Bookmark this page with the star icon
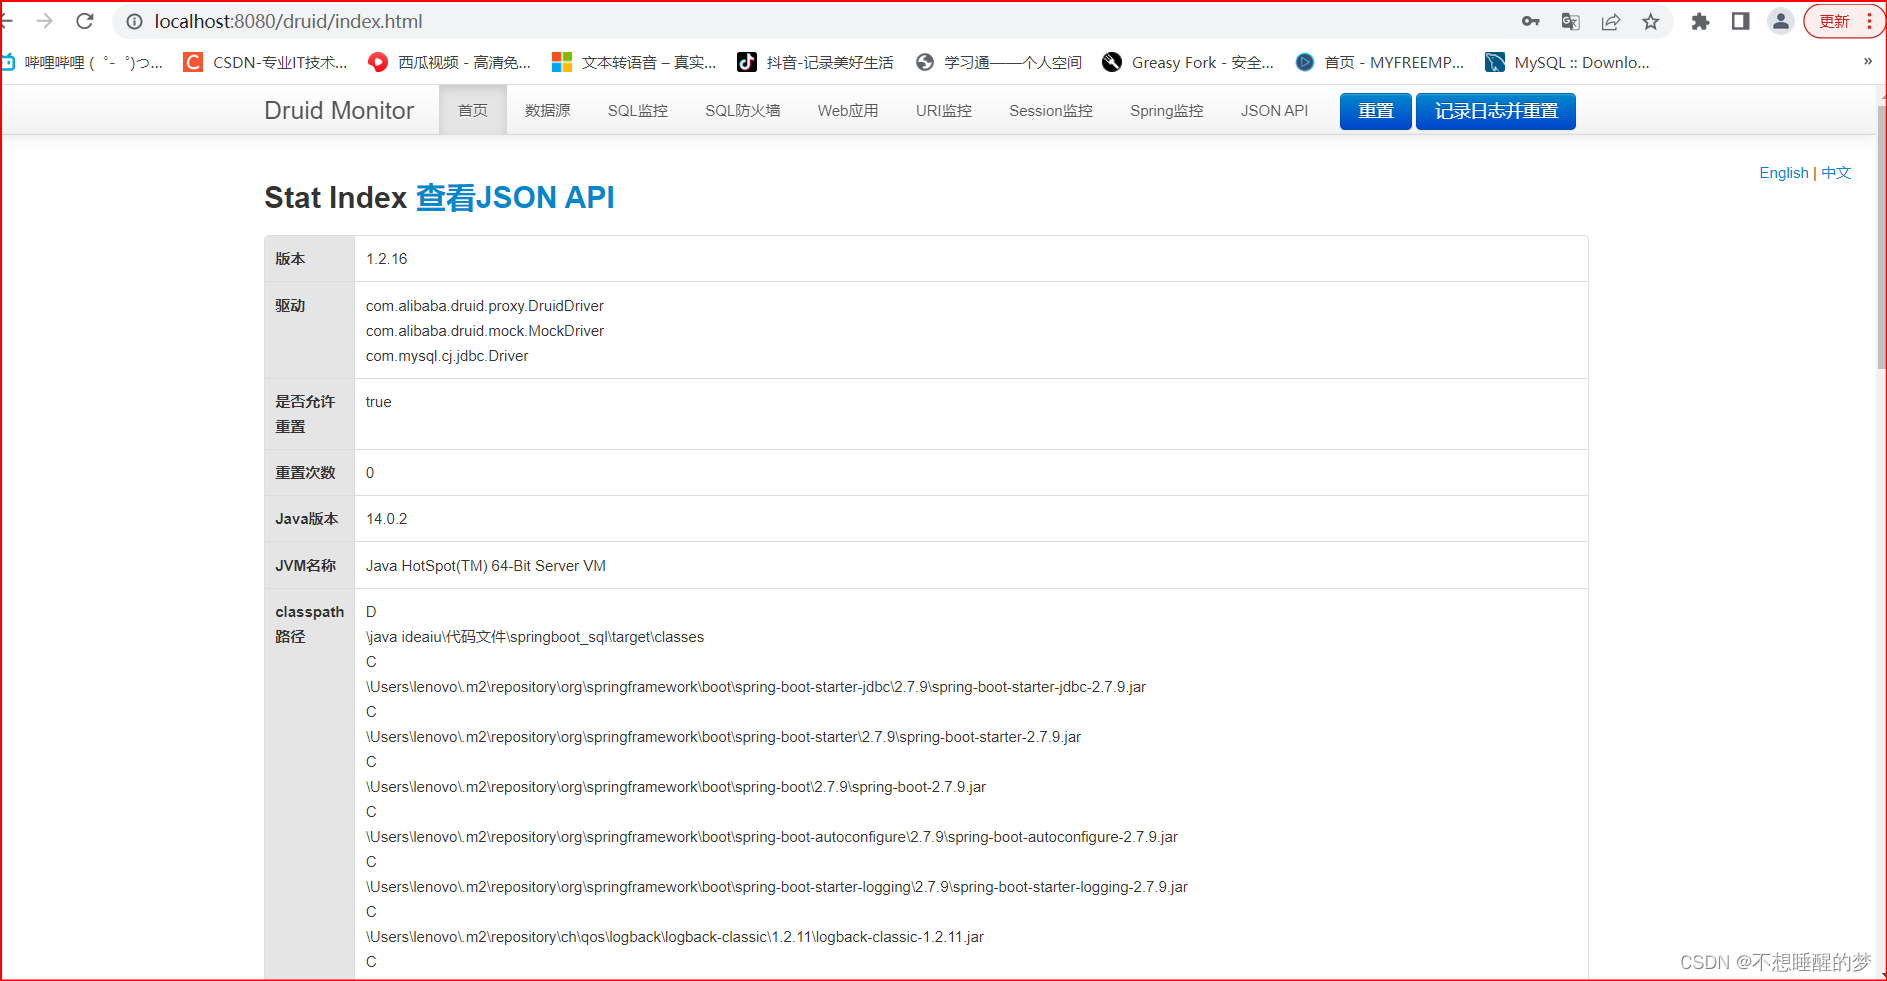 1650,21
